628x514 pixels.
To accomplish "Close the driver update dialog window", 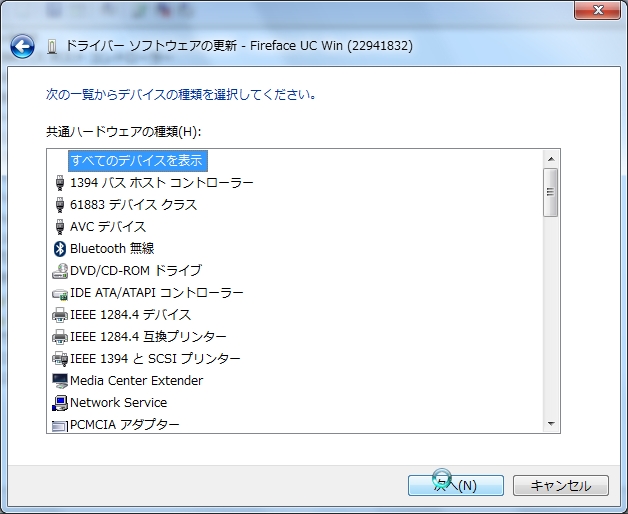I will pyautogui.click(x=599, y=10).
